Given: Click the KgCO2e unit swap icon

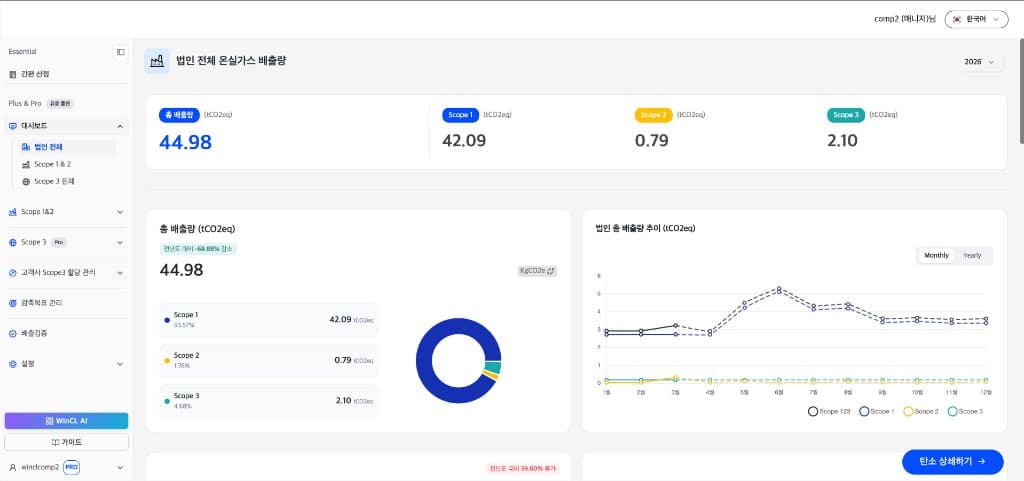Looking at the screenshot, I should point(551,271).
